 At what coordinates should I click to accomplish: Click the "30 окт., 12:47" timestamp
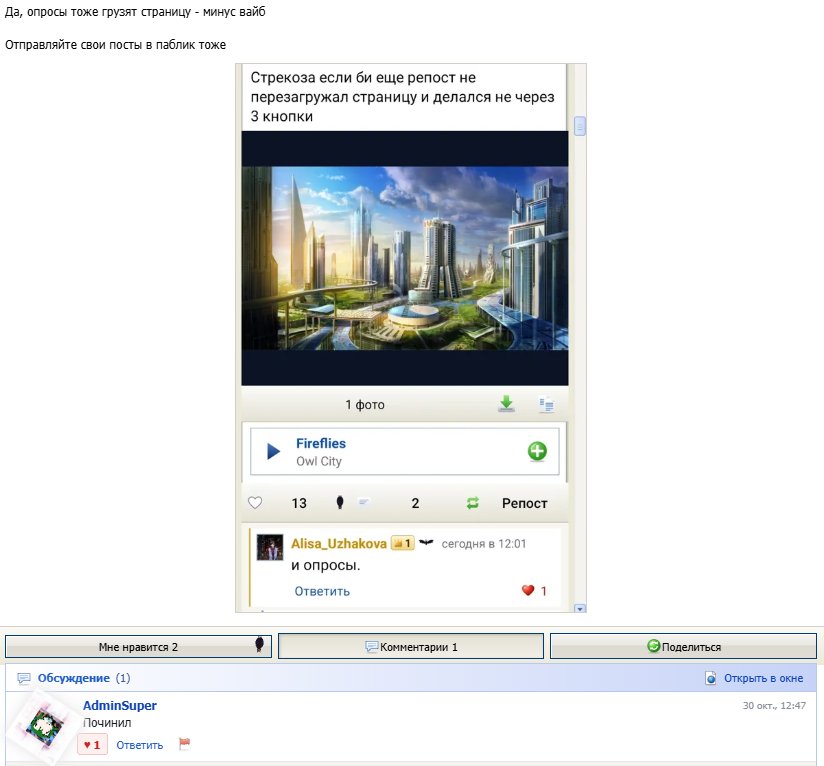[774, 706]
